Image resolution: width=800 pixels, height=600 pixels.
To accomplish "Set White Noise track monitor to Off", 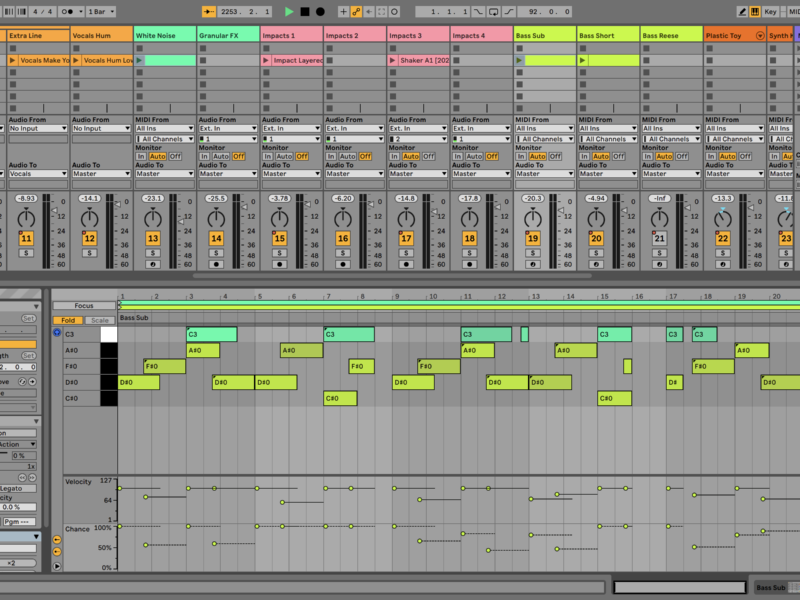I will coord(175,156).
